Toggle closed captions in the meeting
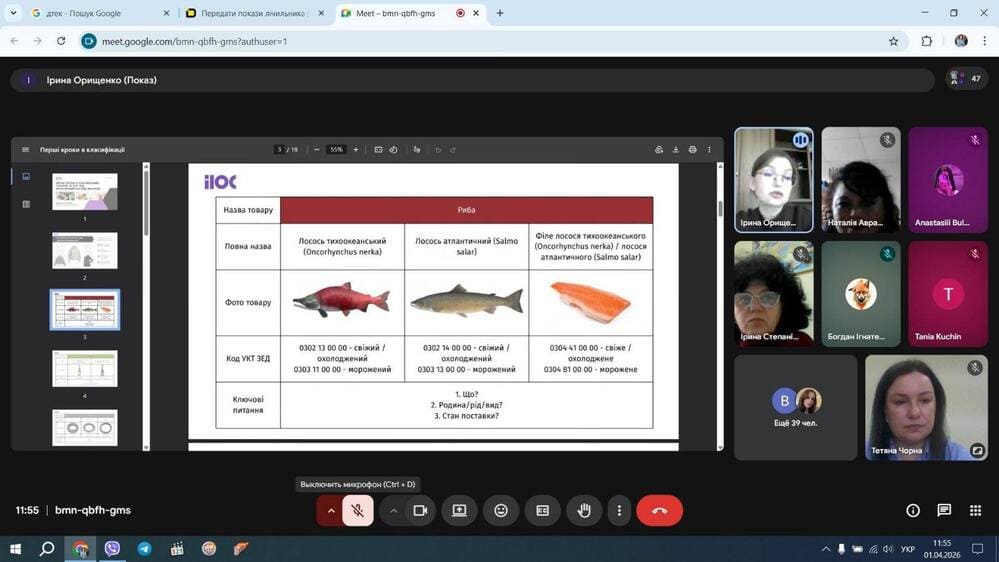Image resolution: width=999 pixels, height=562 pixels. pos(542,510)
